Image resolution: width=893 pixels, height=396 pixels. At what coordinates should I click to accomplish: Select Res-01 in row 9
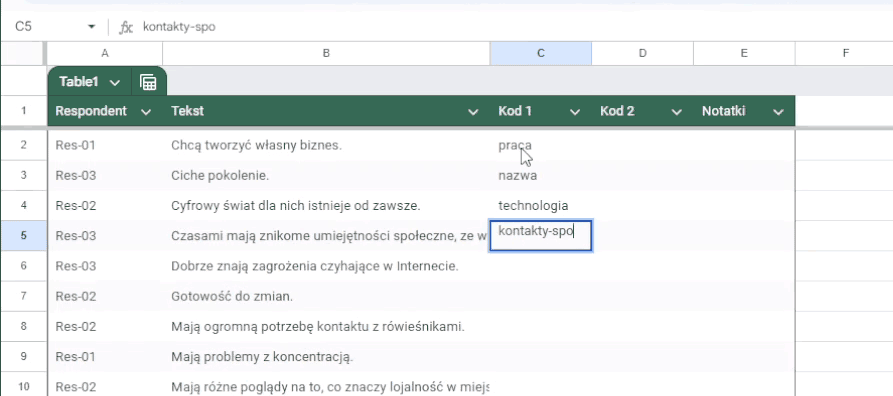coord(105,357)
